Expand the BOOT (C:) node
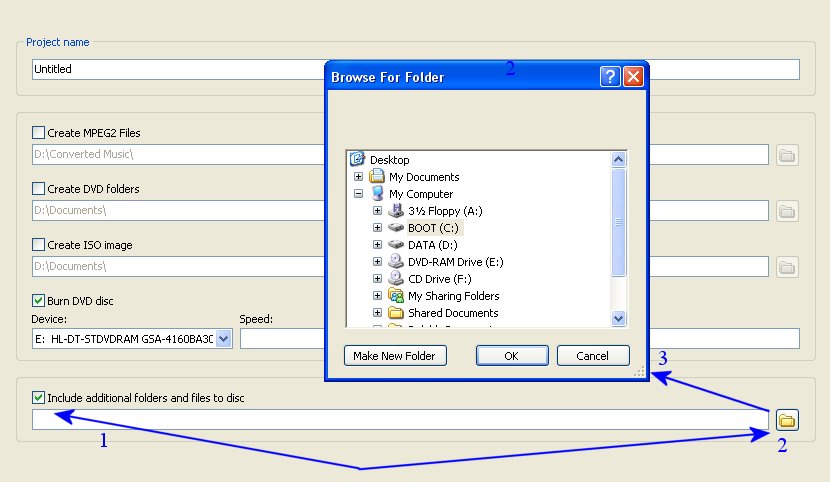This screenshot has height=482, width=830. tap(377, 228)
